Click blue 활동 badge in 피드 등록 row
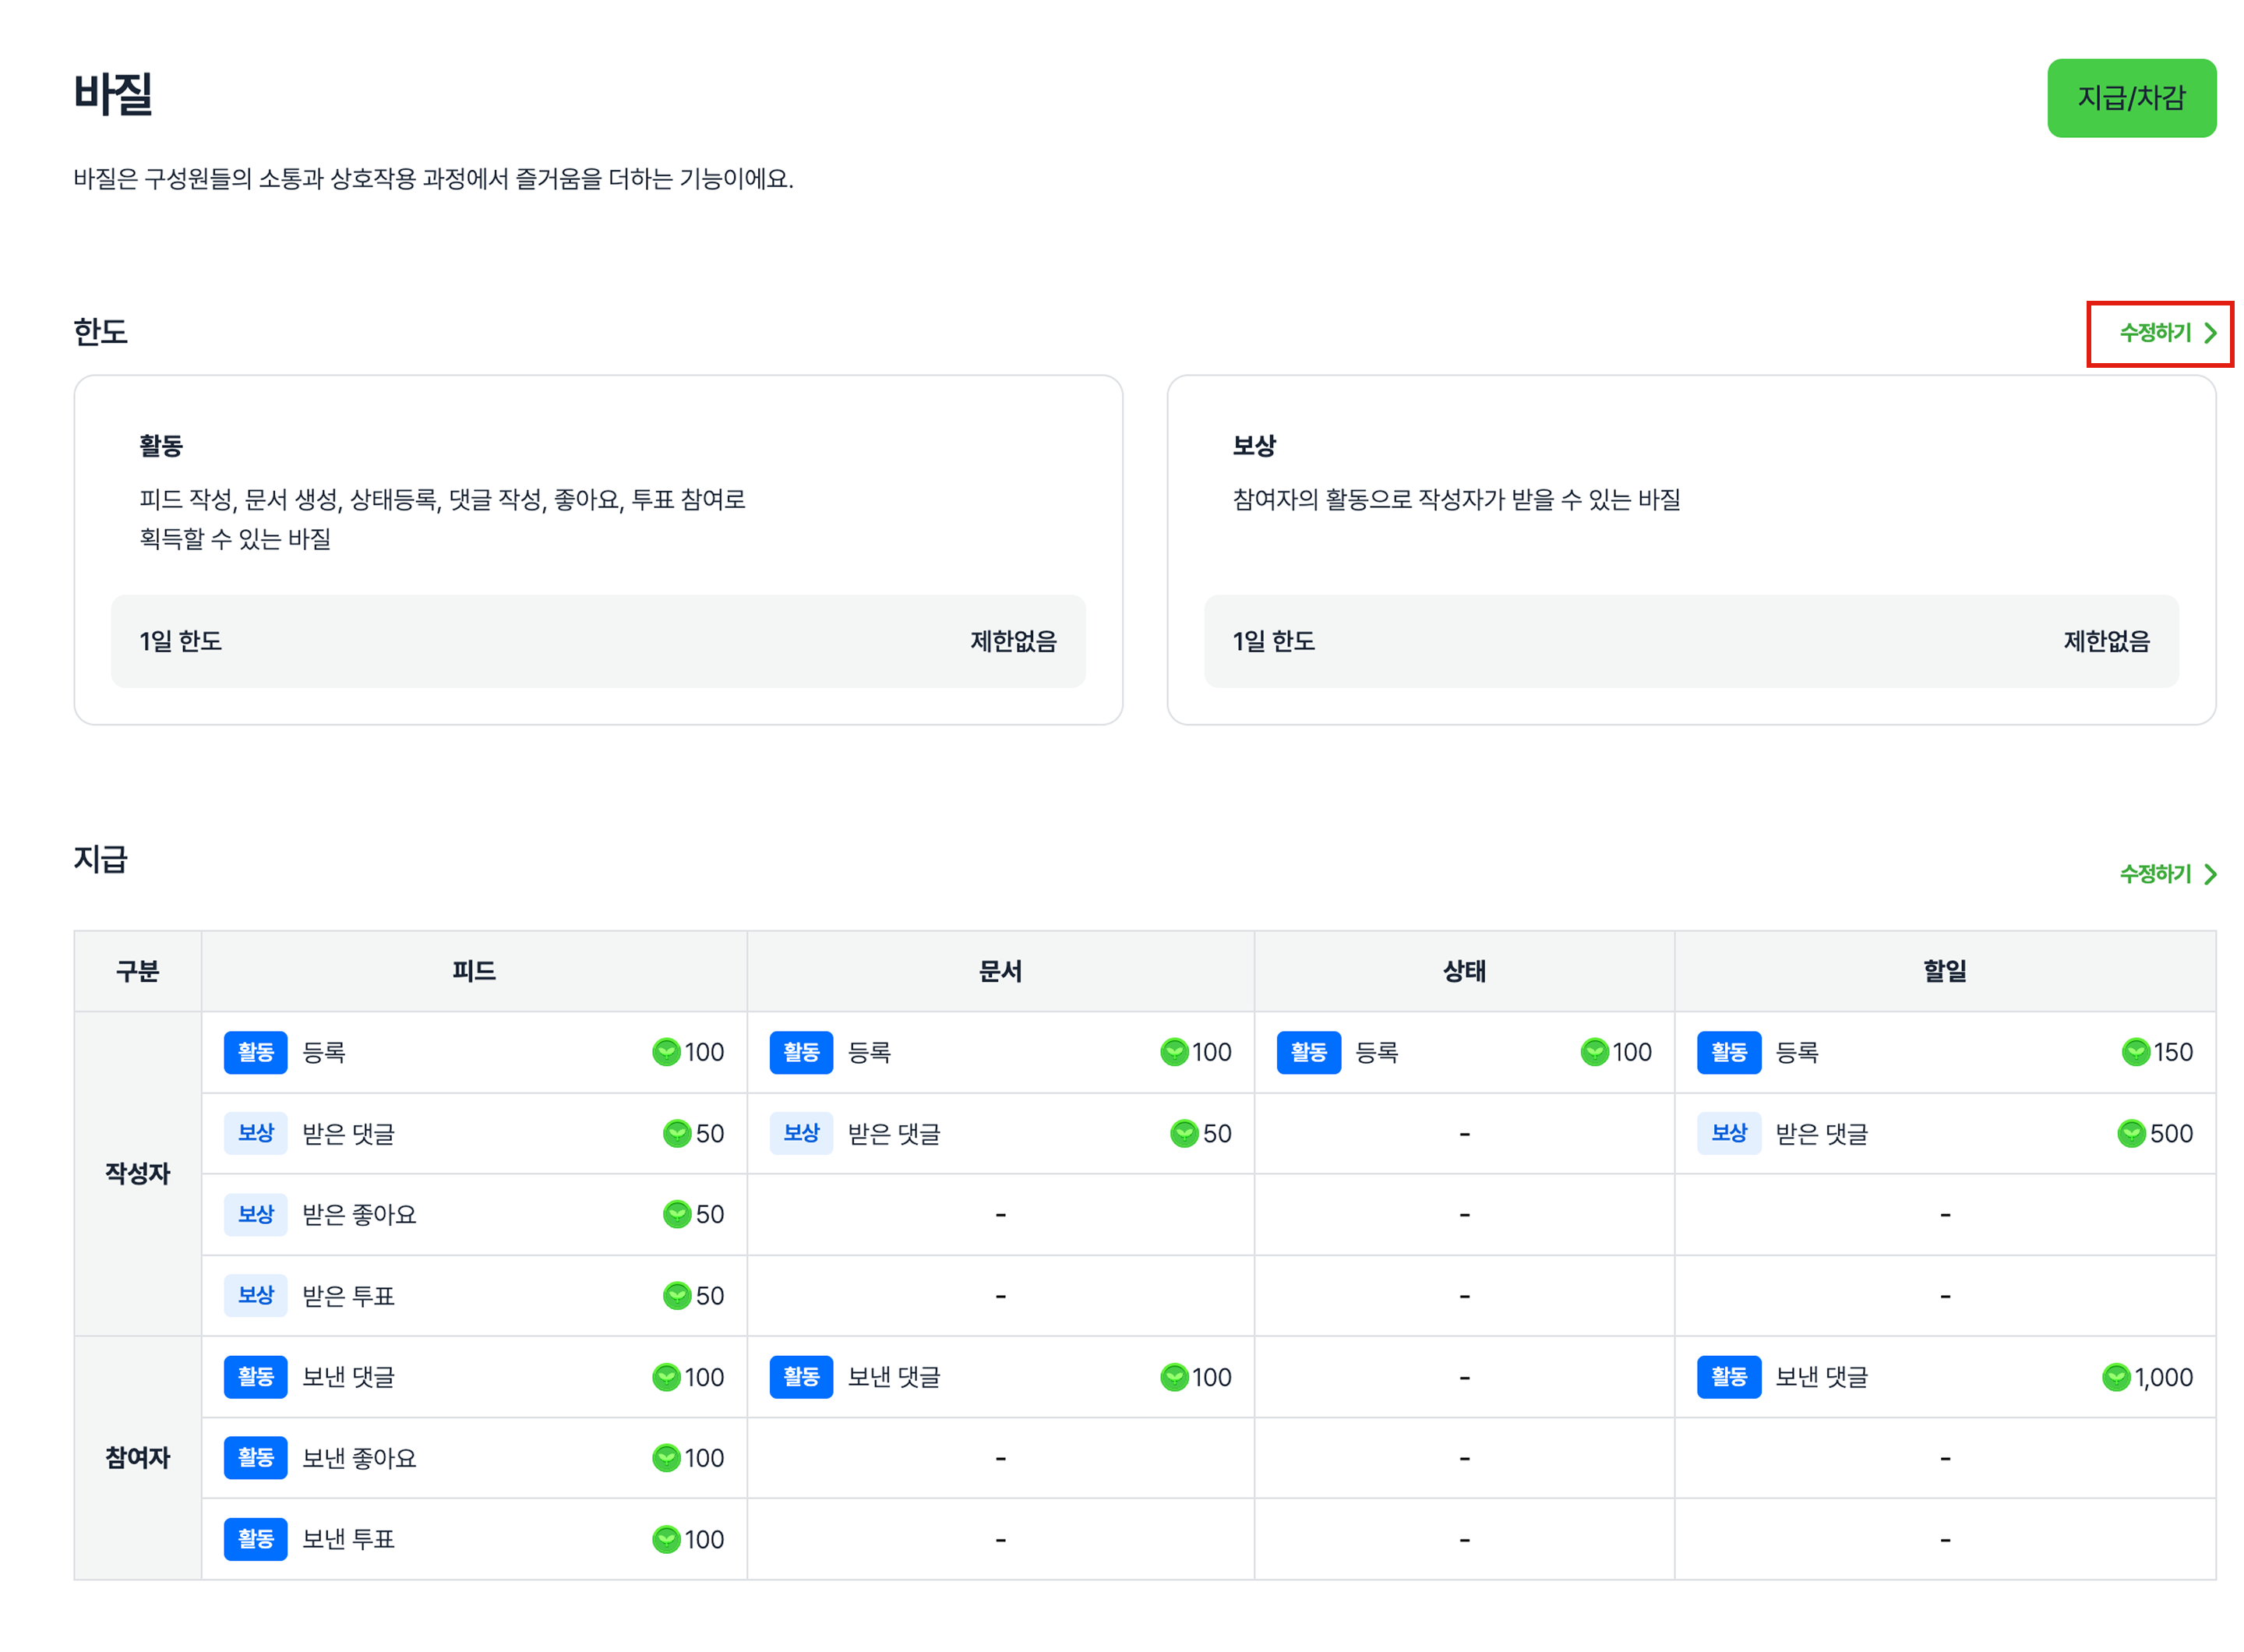The width and height of the screenshot is (2244, 1652). 255,1052
